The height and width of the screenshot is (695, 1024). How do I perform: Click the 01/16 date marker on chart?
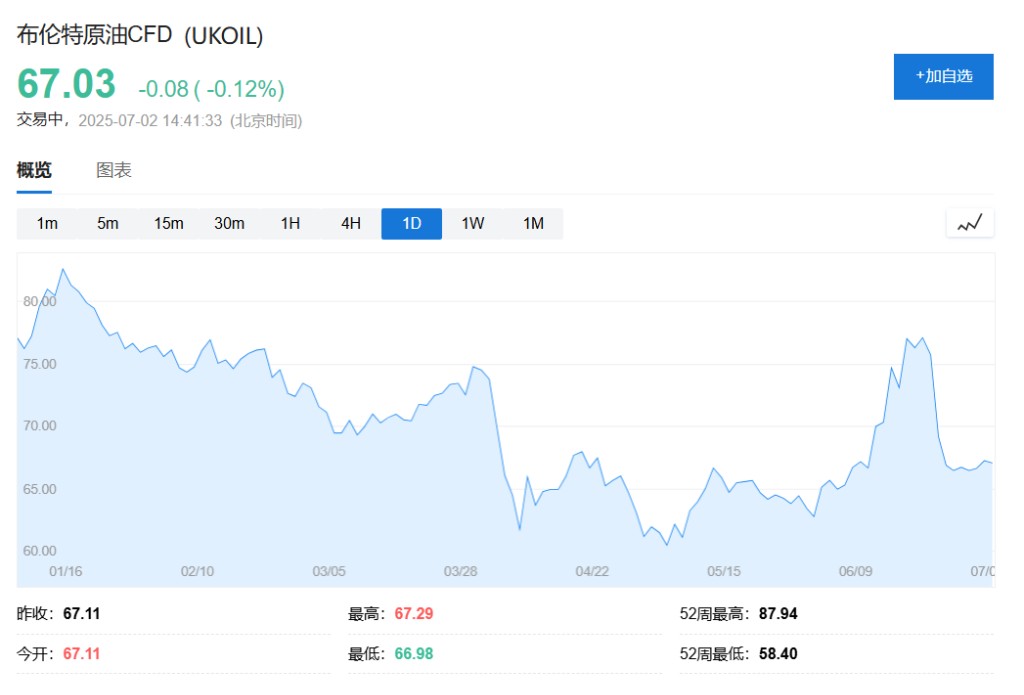(x=65, y=572)
